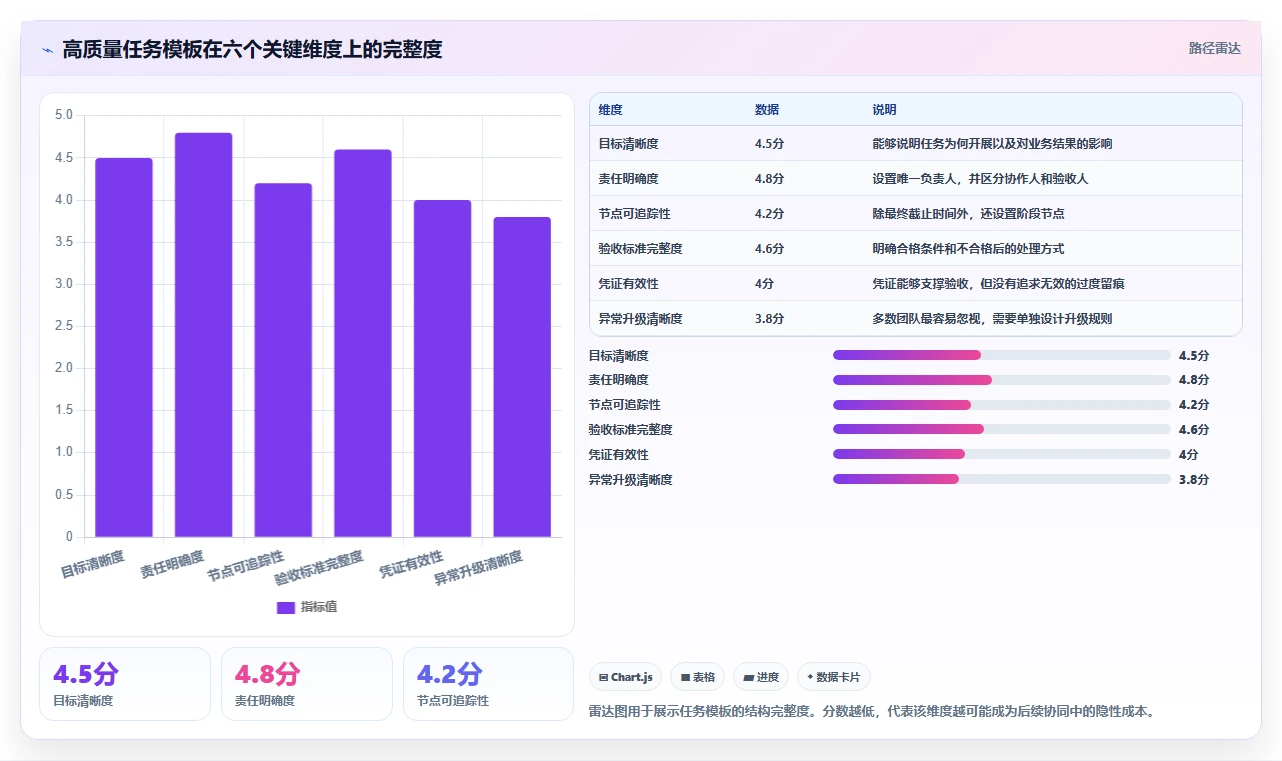Click the chart legend text 指标值
The height and width of the screenshot is (761, 1282).
(x=319, y=607)
